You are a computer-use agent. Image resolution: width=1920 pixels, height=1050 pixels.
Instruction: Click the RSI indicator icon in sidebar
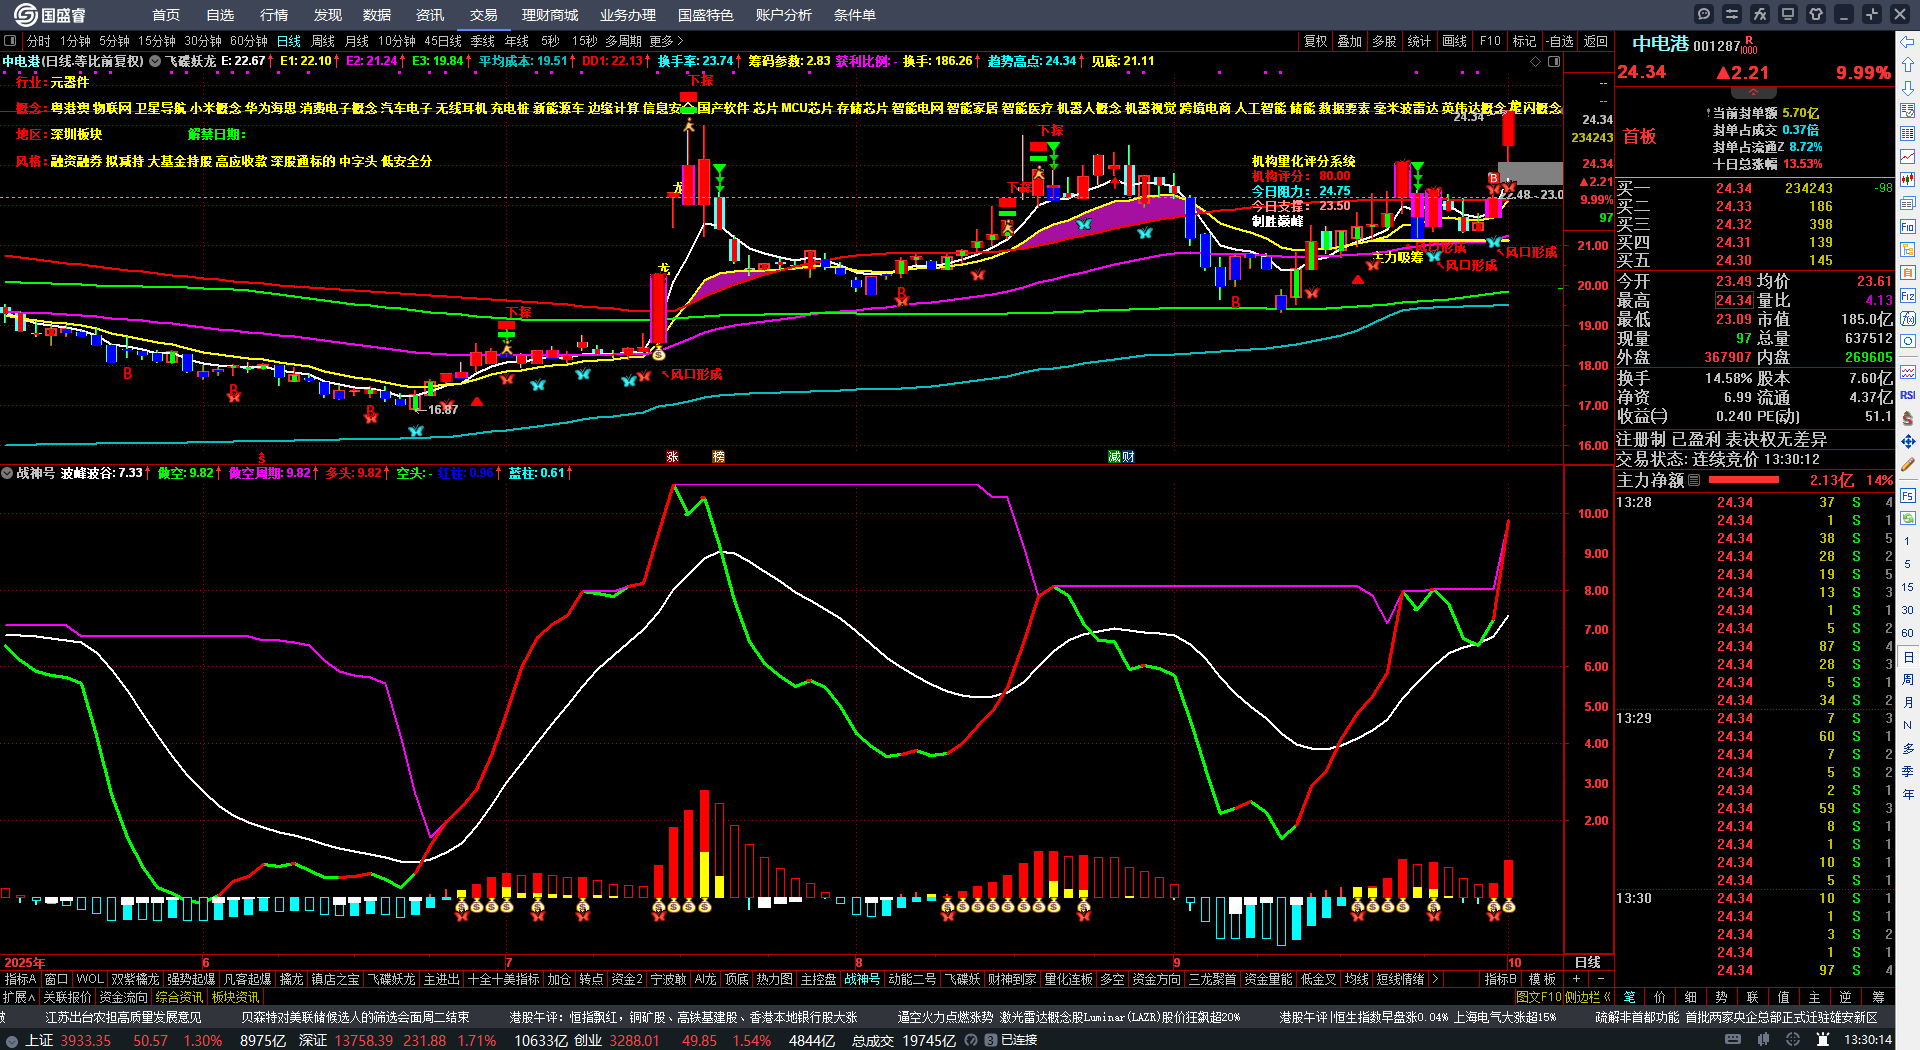point(1908,395)
